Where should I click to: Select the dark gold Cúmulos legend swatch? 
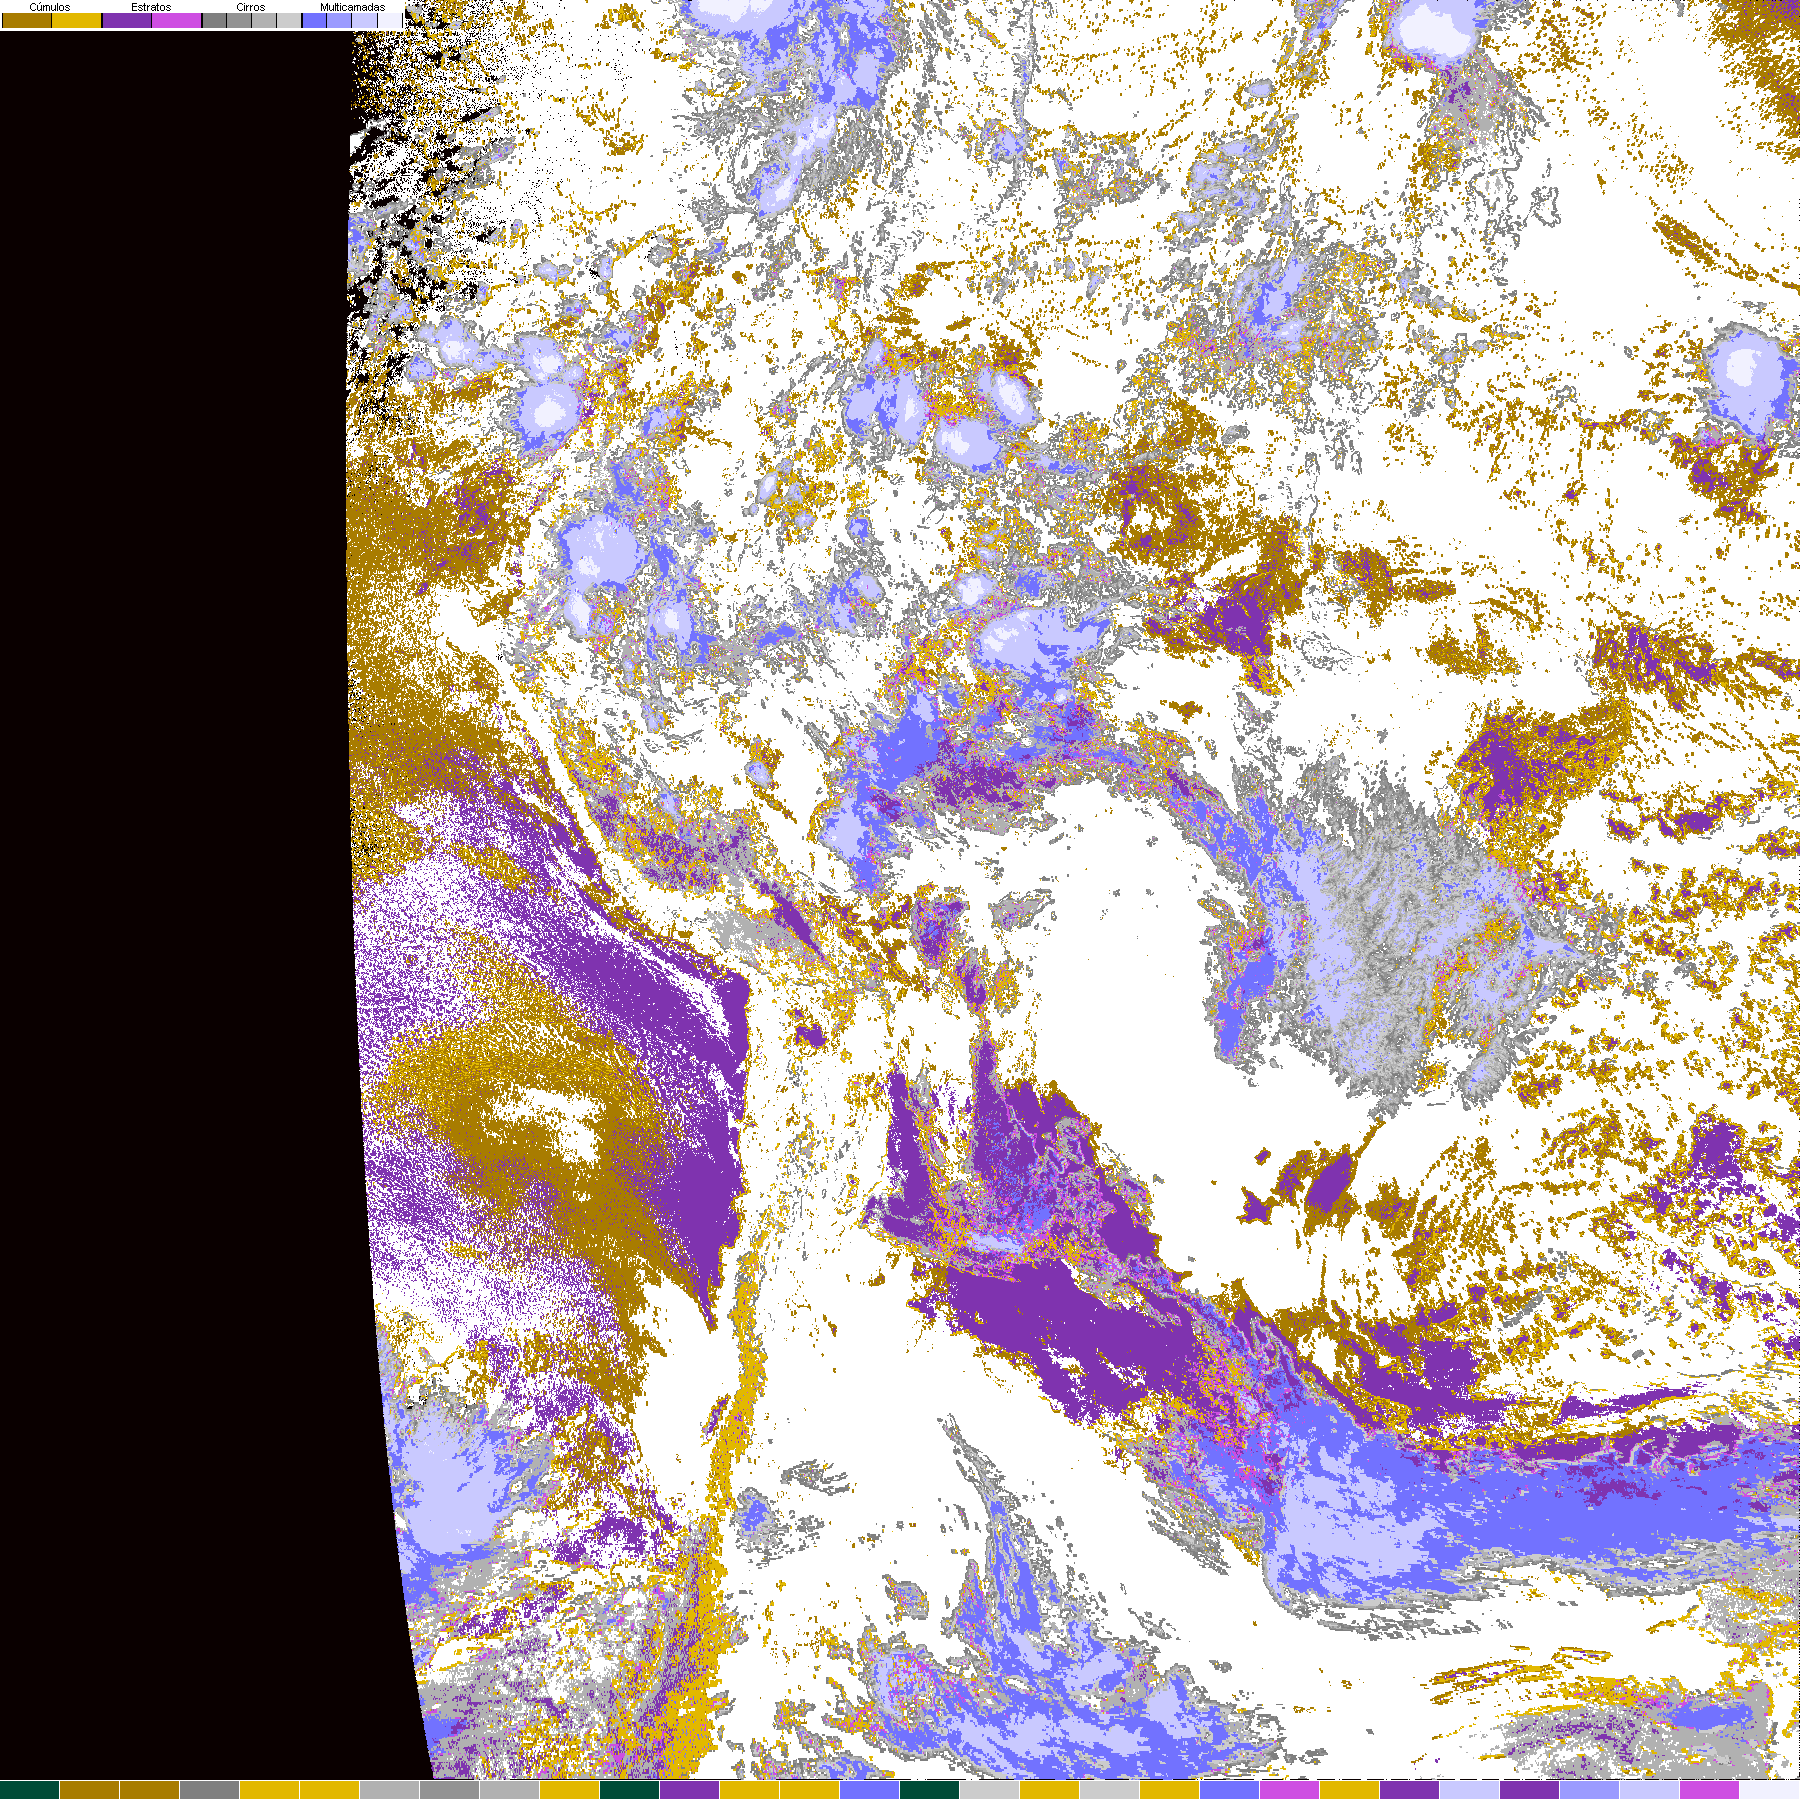point(27,21)
